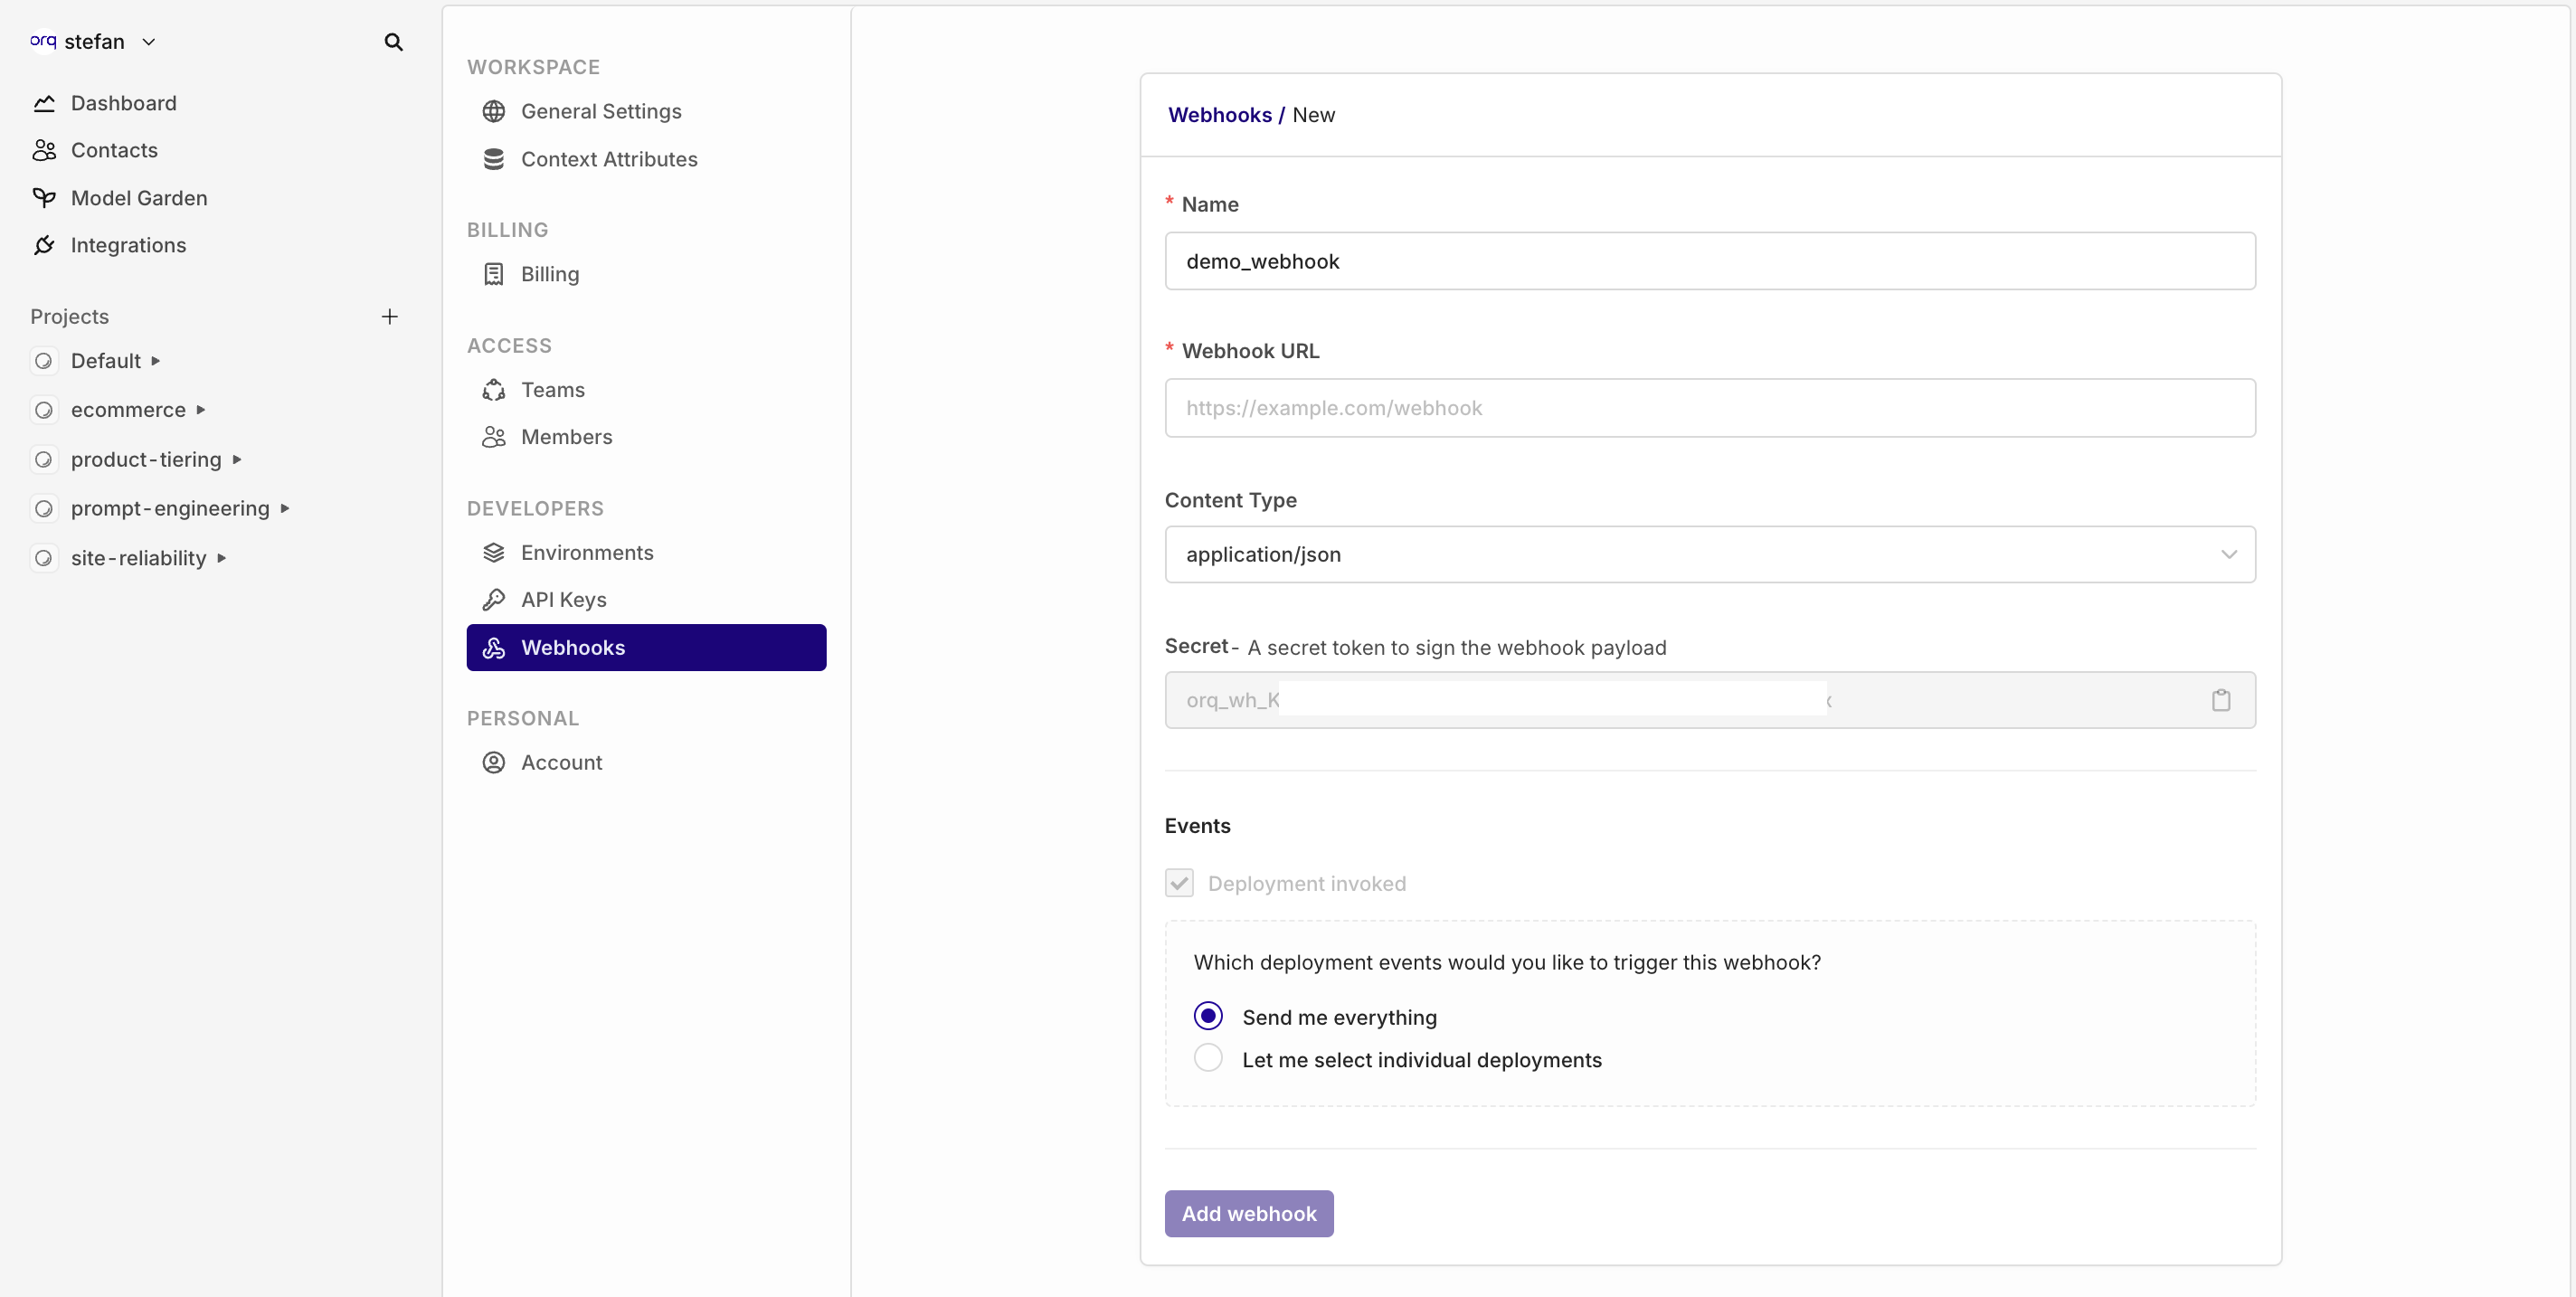This screenshot has width=2576, height=1297.
Task: Click the Webhook URL input field
Action: click(1709, 408)
